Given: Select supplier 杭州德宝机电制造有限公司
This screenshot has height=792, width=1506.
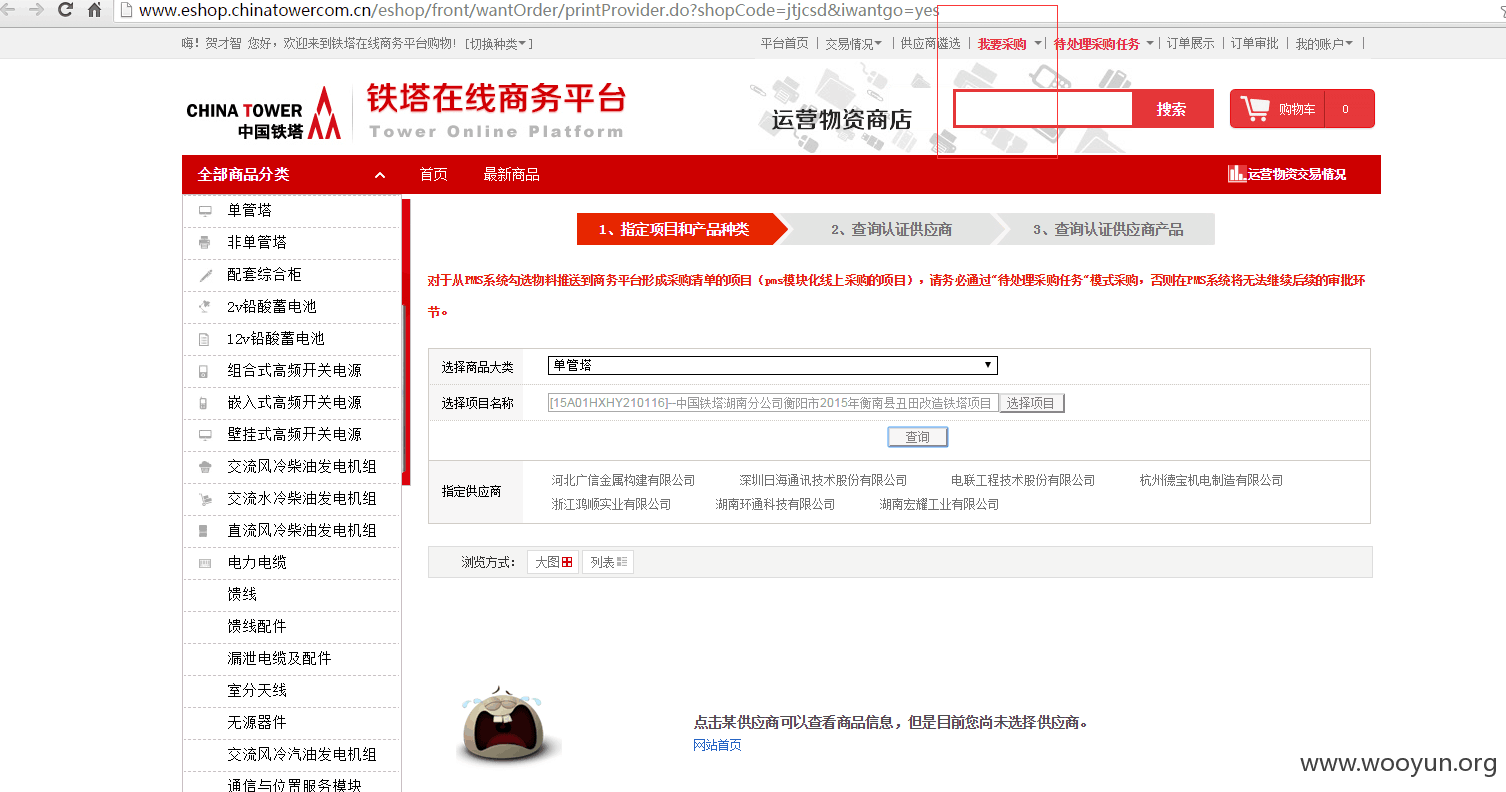Looking at the screenshot, I should [1211, 481].
